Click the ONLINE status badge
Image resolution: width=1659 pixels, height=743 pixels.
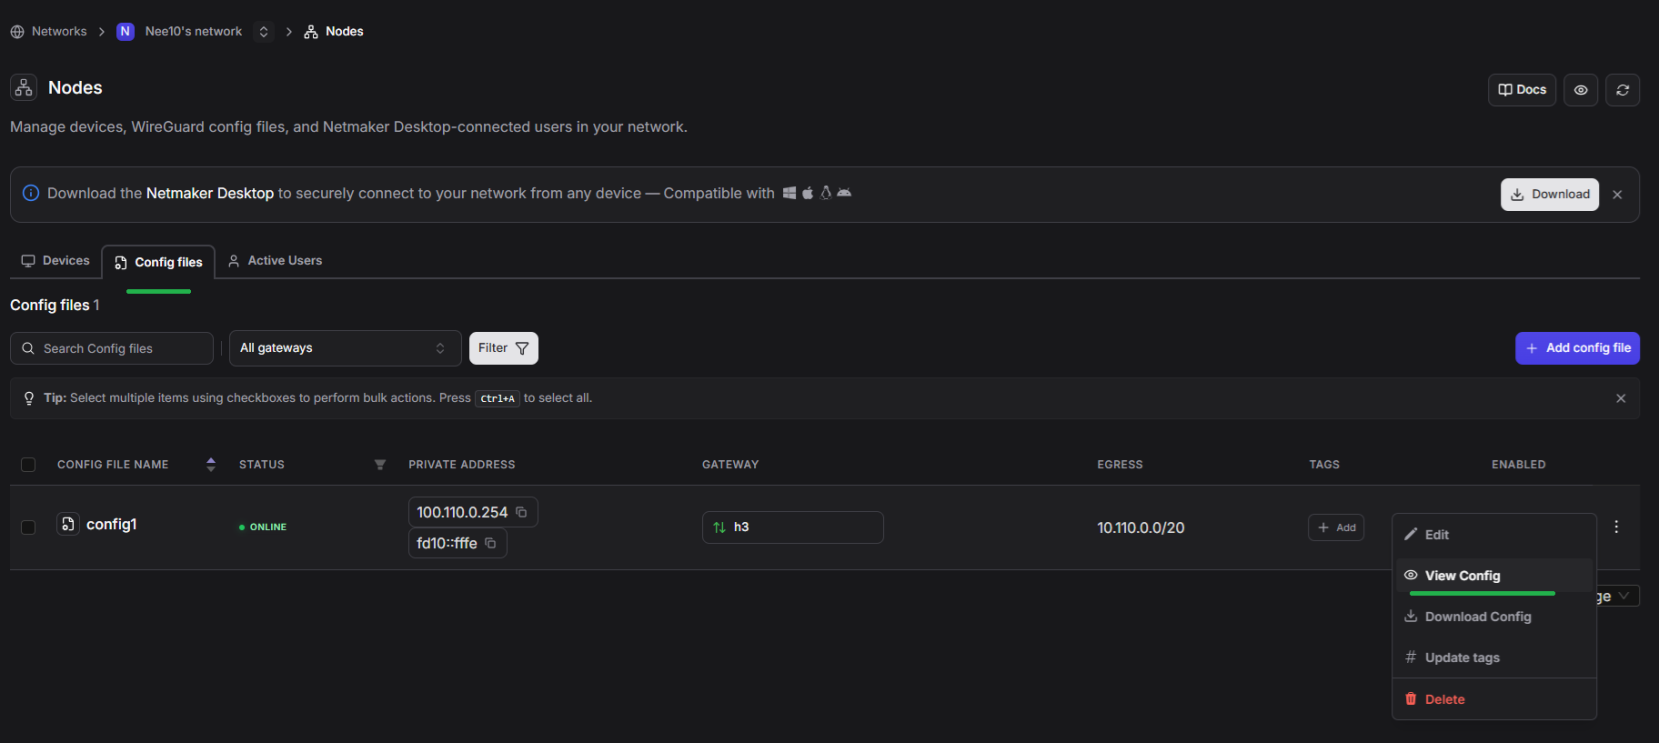tap(263, 527)
